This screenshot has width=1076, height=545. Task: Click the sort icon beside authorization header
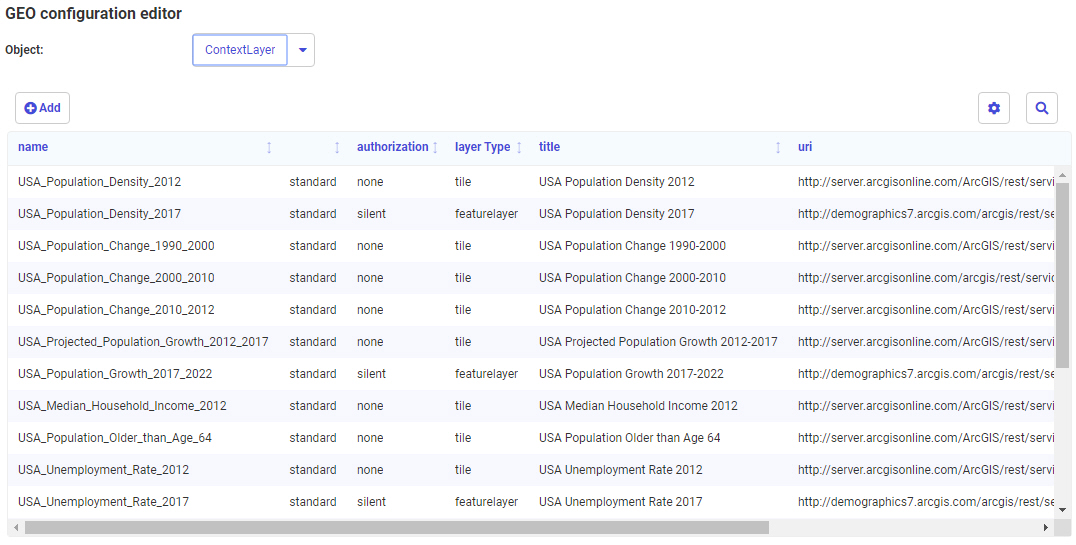pyautogui.click(x=435, y=148)
